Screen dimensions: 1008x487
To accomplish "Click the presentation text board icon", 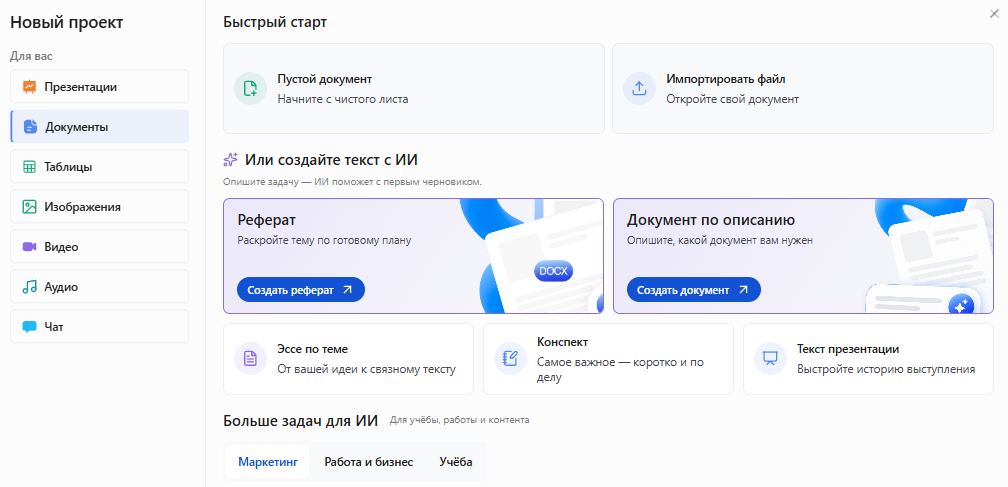I will 770,359.
